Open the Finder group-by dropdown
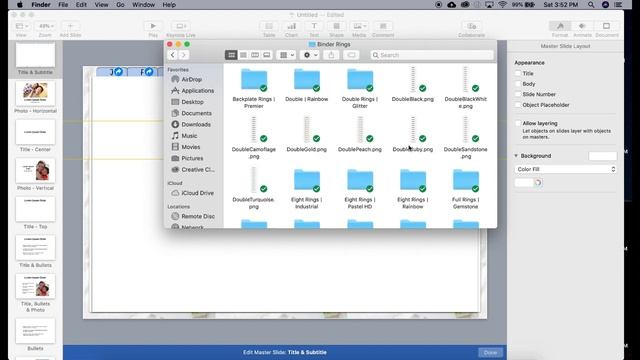This screenshot has width=640, height=360. 287,55
